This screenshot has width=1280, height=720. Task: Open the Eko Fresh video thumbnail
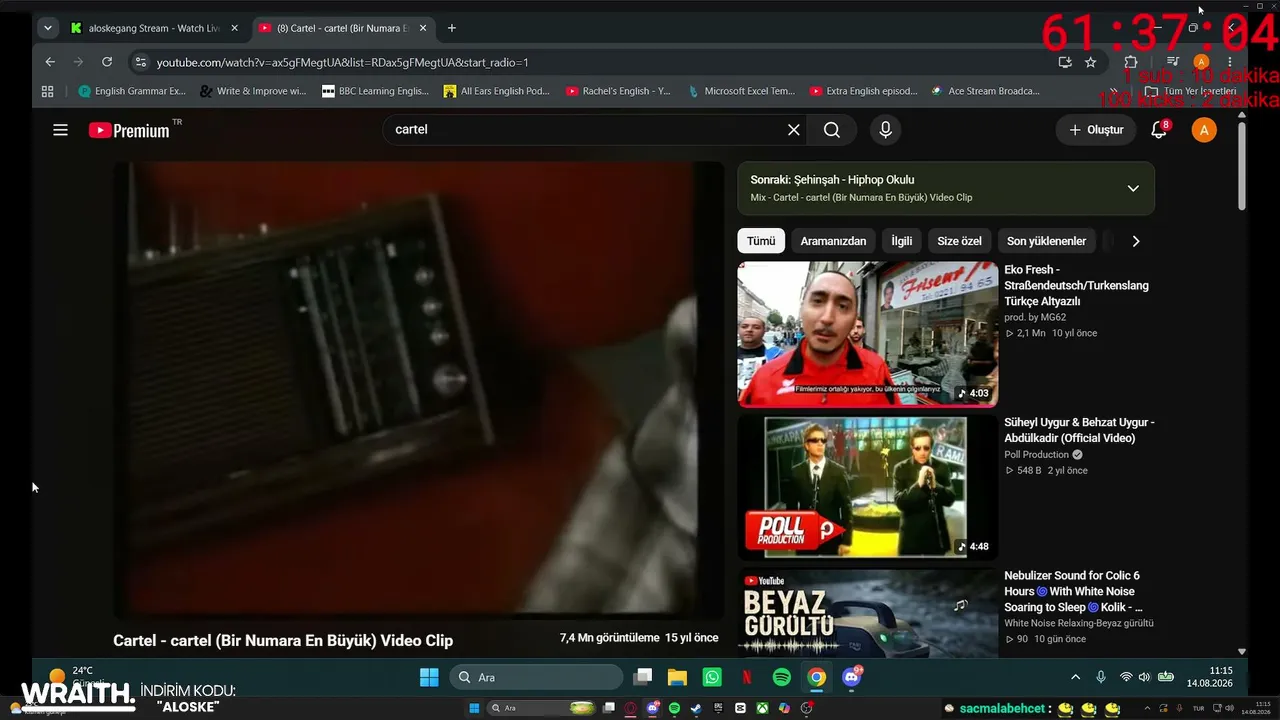pyautogui.click(x=868, y=334)
